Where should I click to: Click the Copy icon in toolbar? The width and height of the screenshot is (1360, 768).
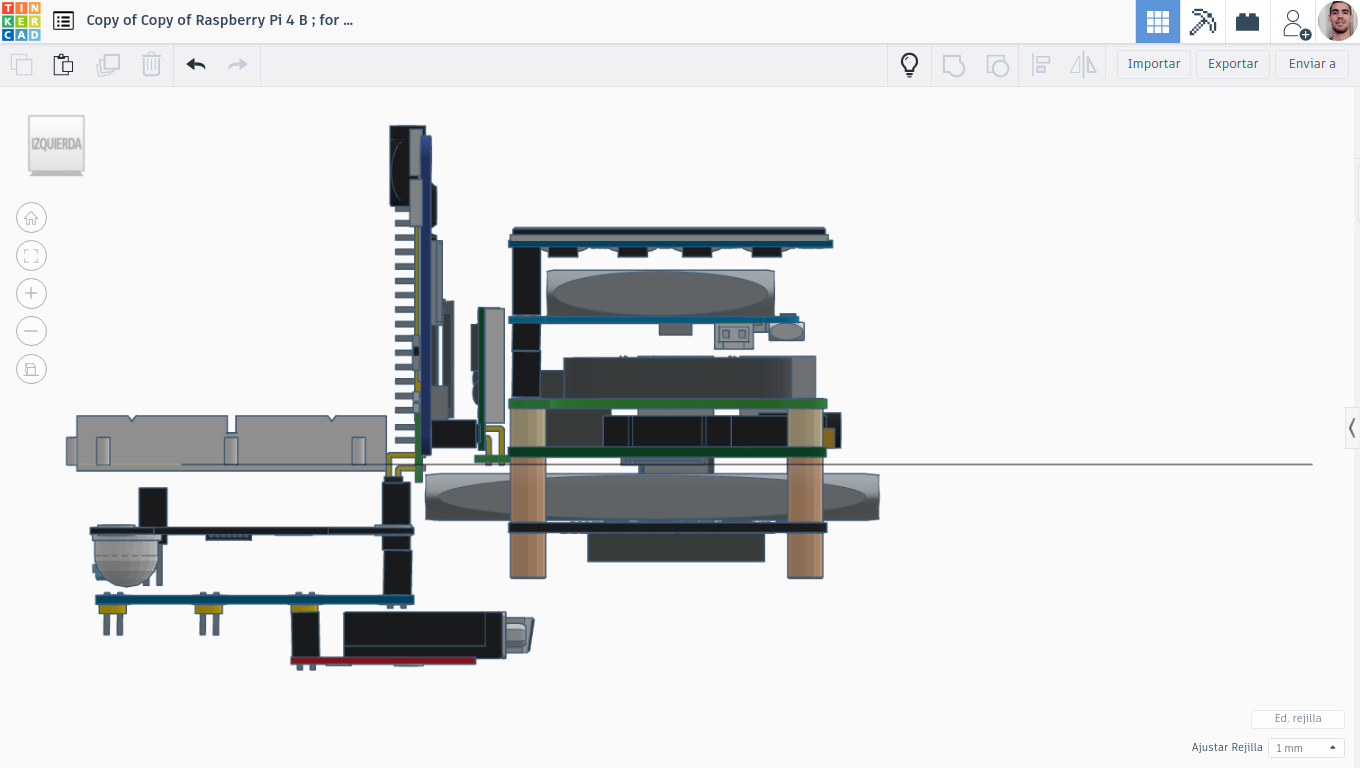[21, 65]
